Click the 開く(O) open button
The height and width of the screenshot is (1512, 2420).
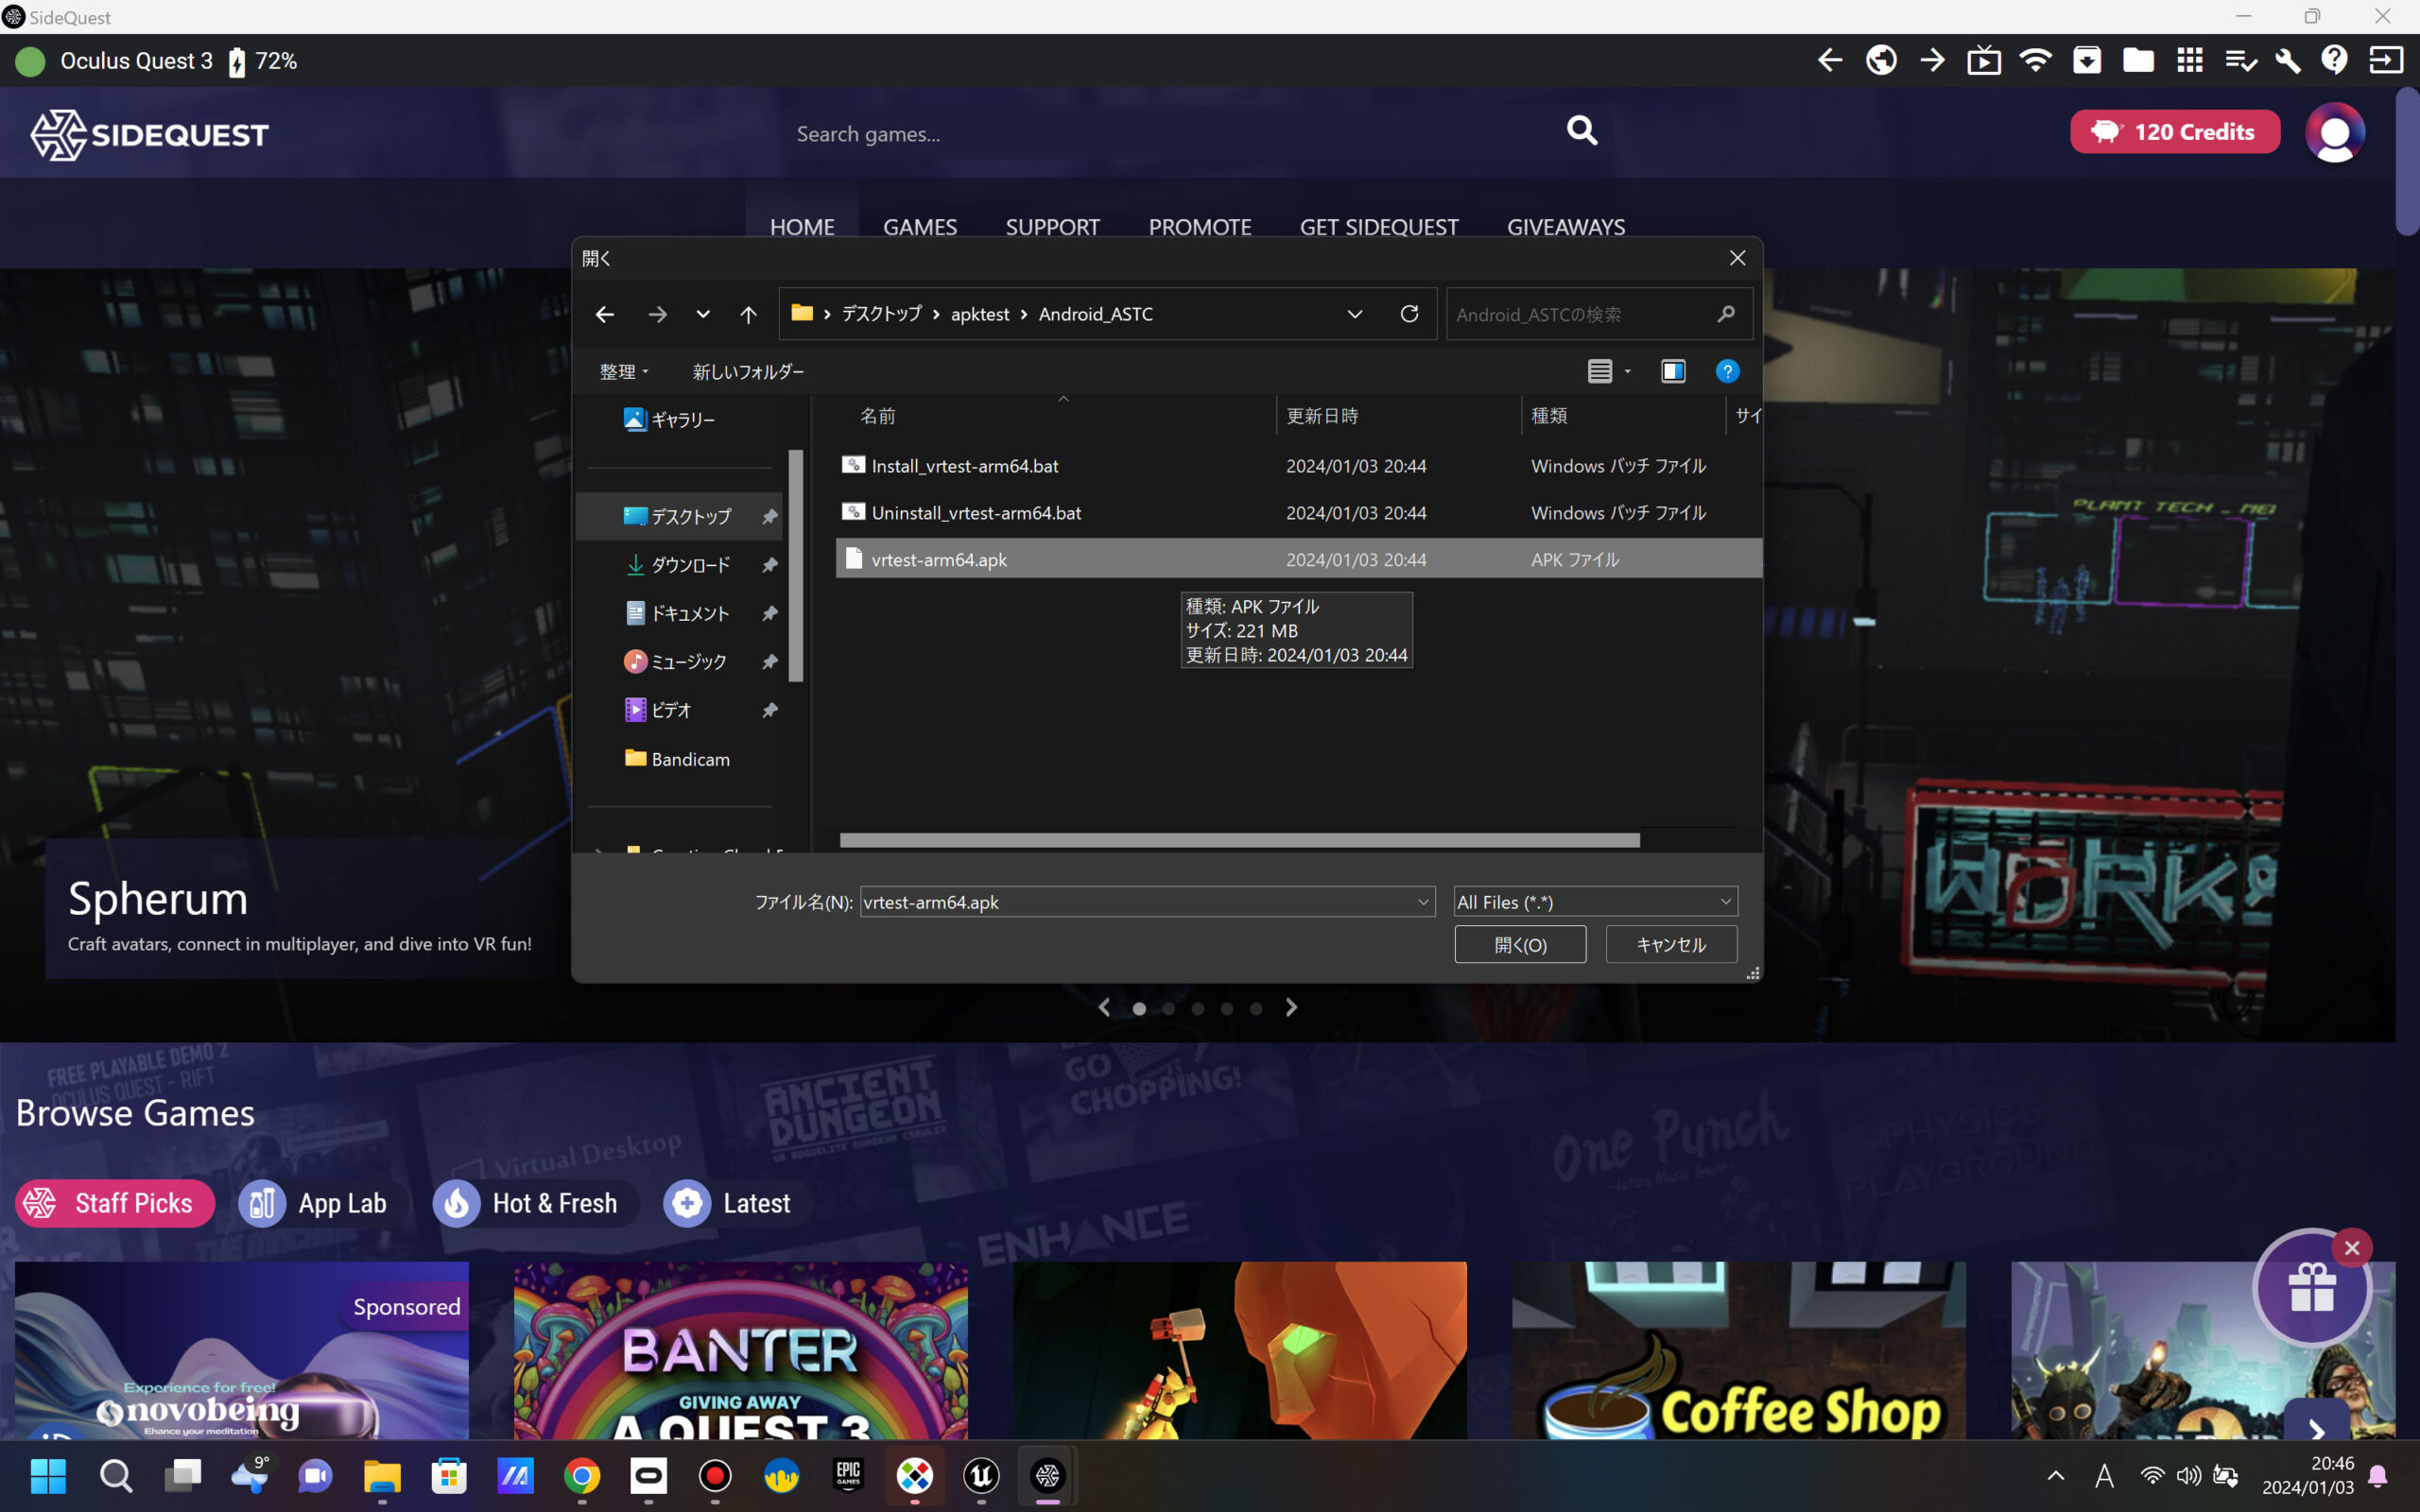1519,945
